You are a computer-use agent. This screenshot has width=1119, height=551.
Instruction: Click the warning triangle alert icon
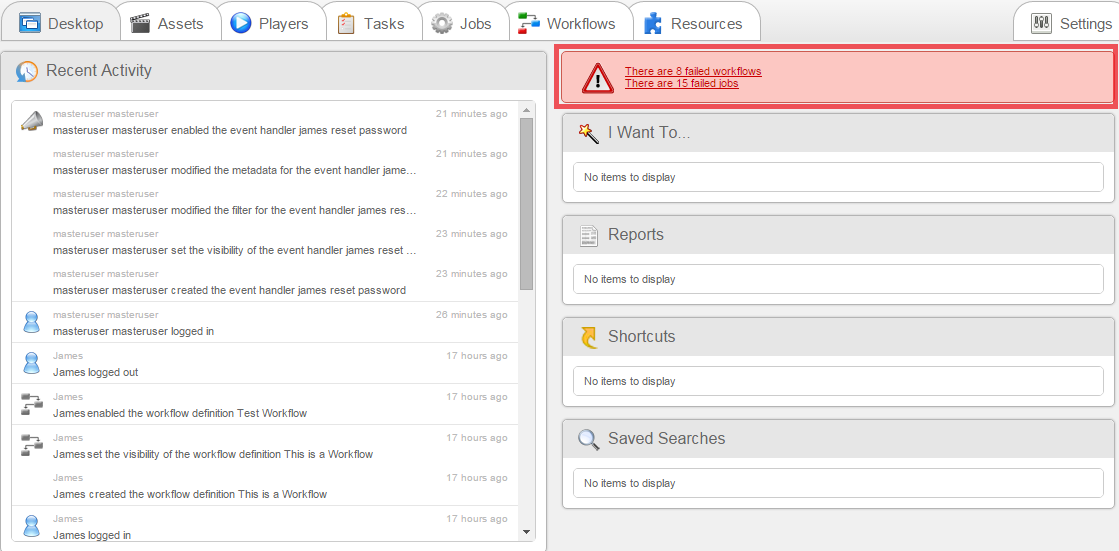[598, 78]
